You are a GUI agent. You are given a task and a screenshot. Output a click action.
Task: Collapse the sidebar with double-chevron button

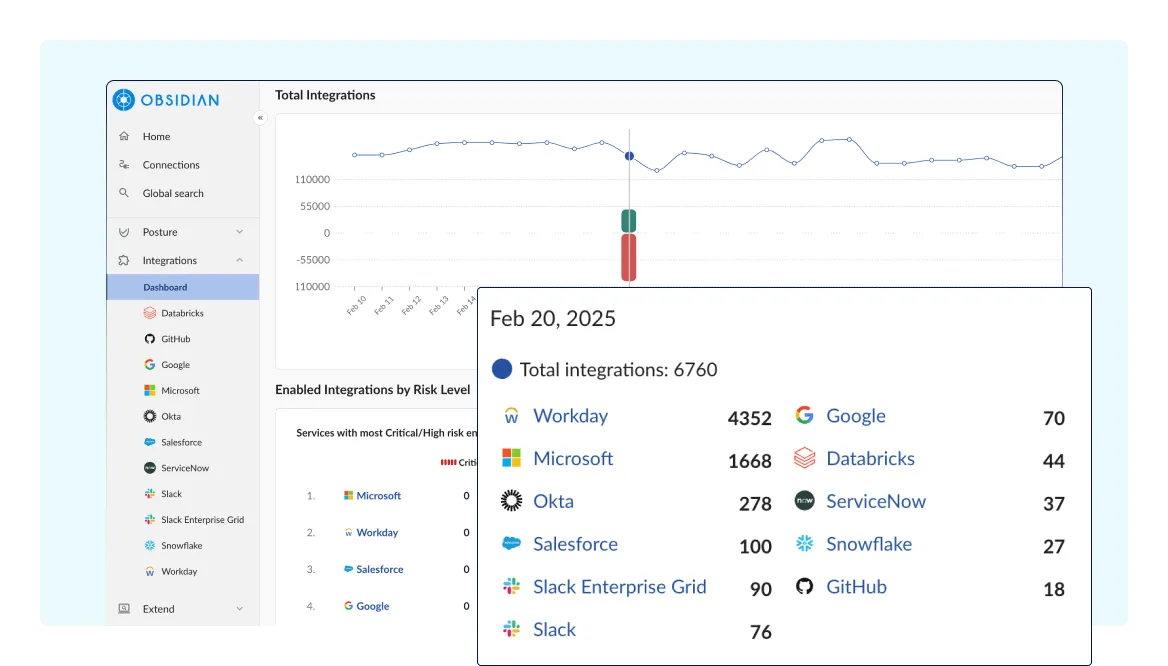coord(260,118)
